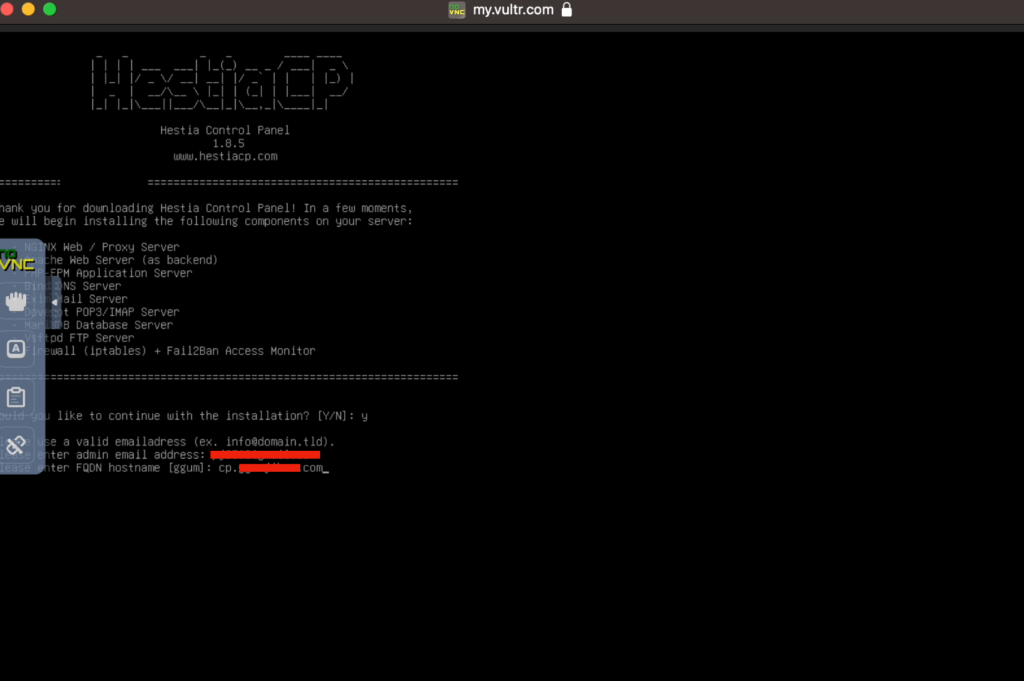Click the VNC favicon in the title bar
Screen dimensions: 1024x681
[456, 10]
